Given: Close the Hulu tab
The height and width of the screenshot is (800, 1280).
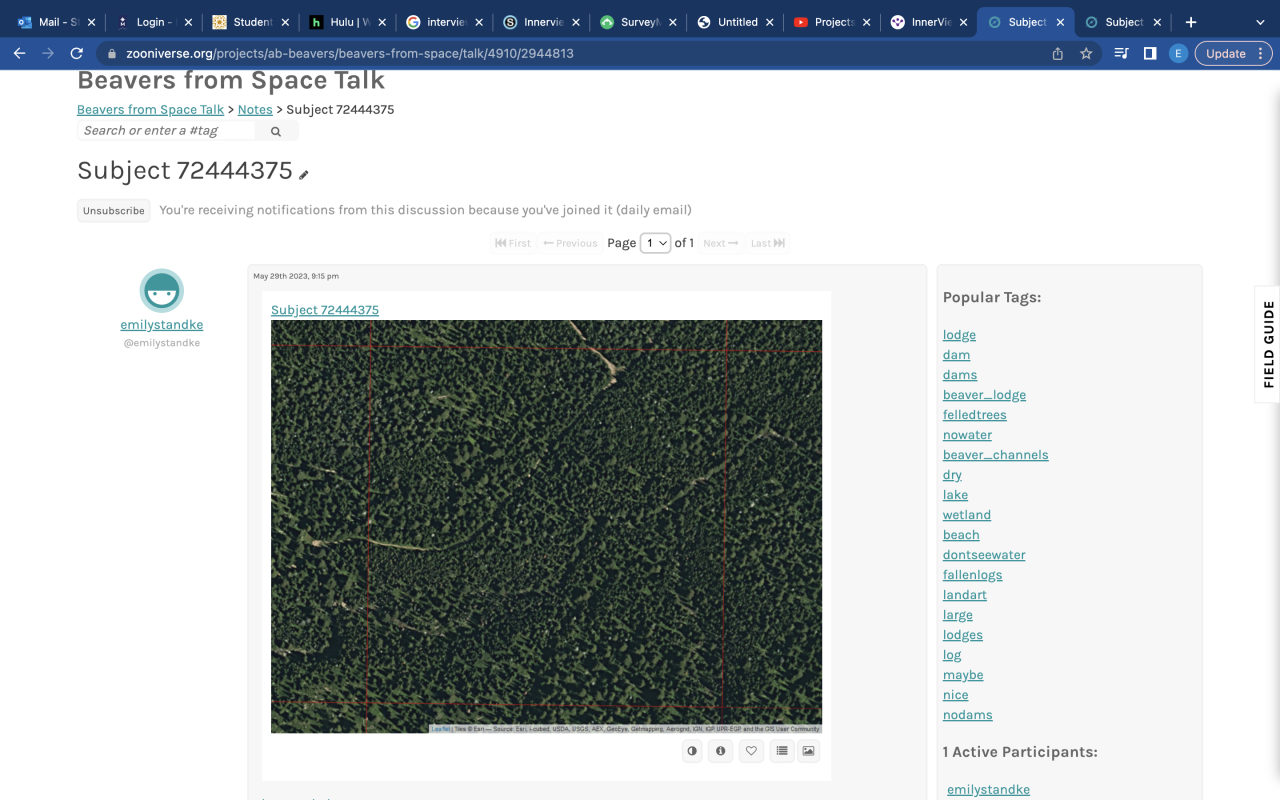Looking at the screenshot, I should point(382,22).
